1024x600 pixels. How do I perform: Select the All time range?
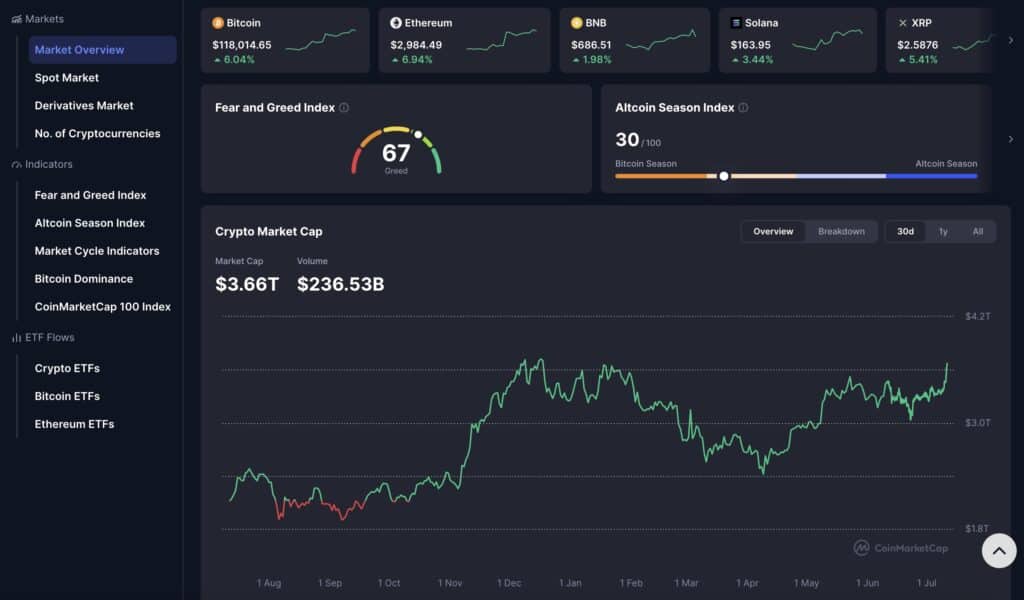pos(978,232)
